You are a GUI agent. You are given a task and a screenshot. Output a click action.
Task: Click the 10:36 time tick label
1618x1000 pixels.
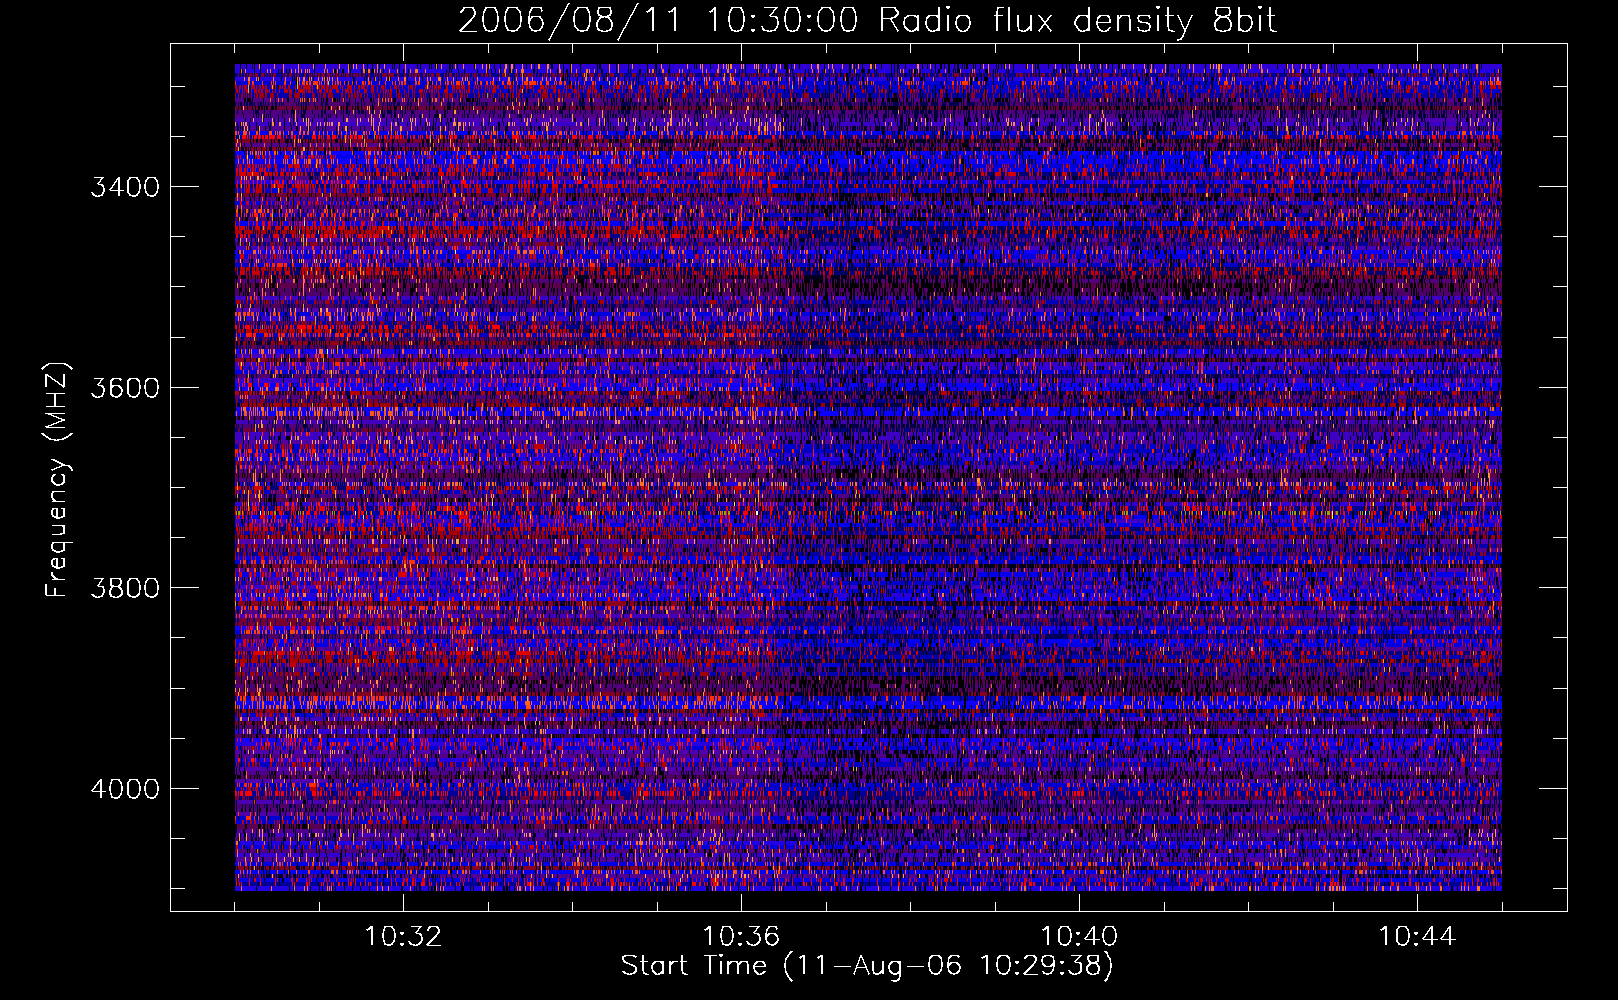point(741,937)
